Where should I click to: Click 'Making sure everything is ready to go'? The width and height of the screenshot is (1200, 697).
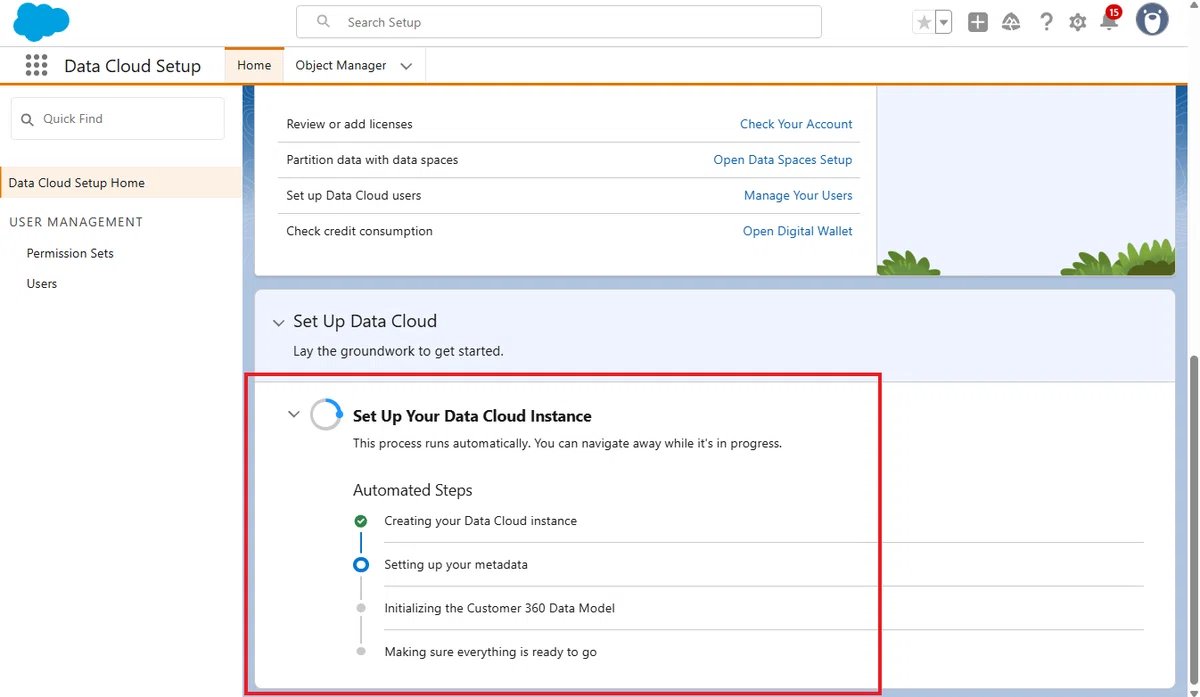coord(490,652)
